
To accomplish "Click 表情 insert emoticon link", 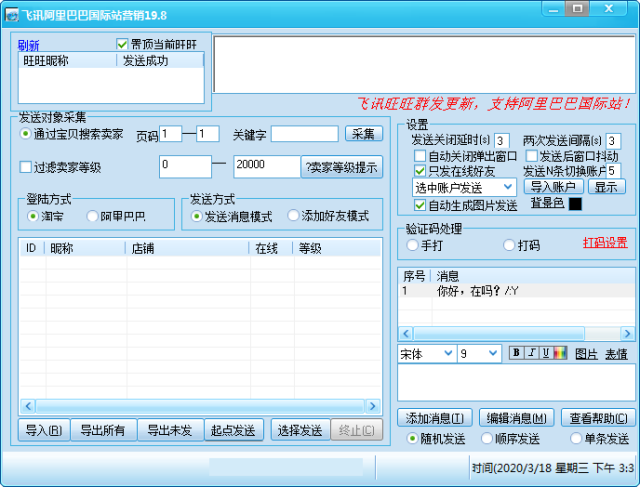I will tap(616, 354).
